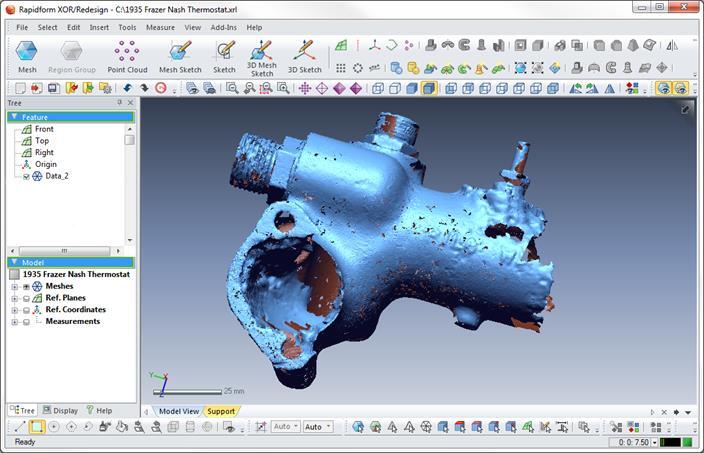This screenshot has width=704, height=453.
Task: Toggle visibility checkbox for Data_2
Action: (x=26, y=176)
